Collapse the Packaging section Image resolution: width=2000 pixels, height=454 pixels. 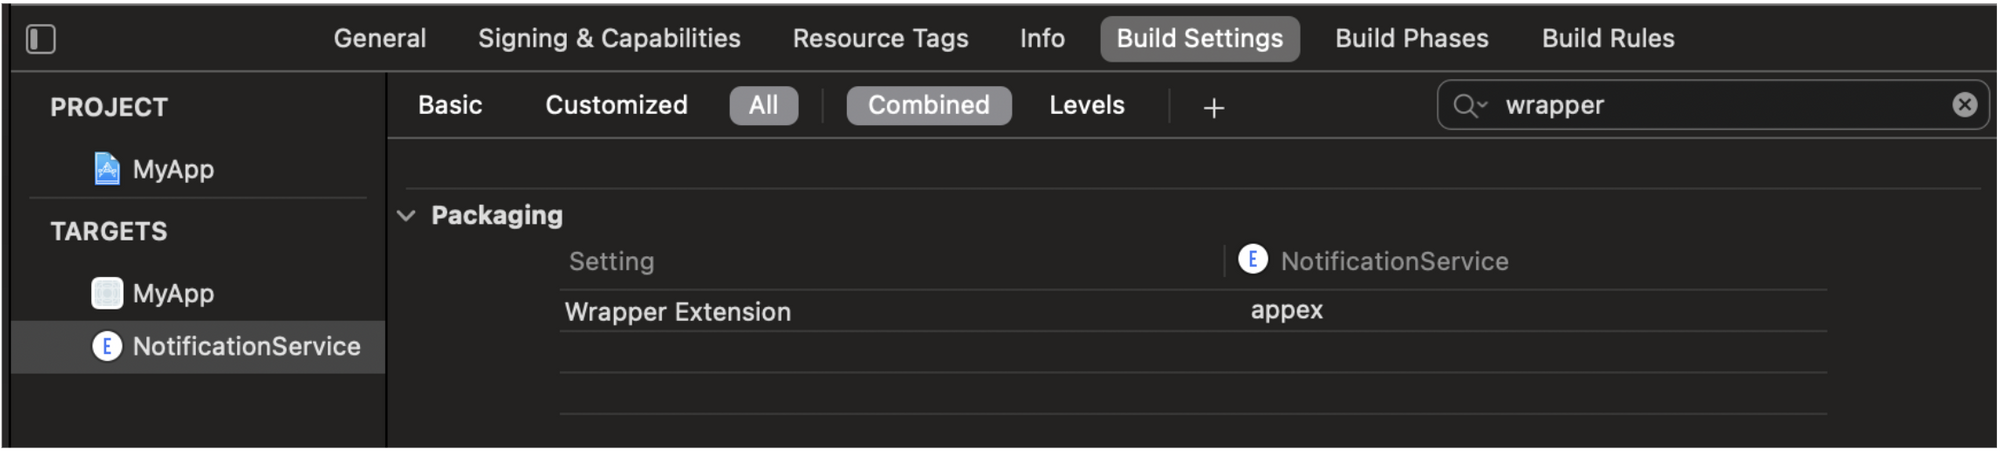point(406,215)
